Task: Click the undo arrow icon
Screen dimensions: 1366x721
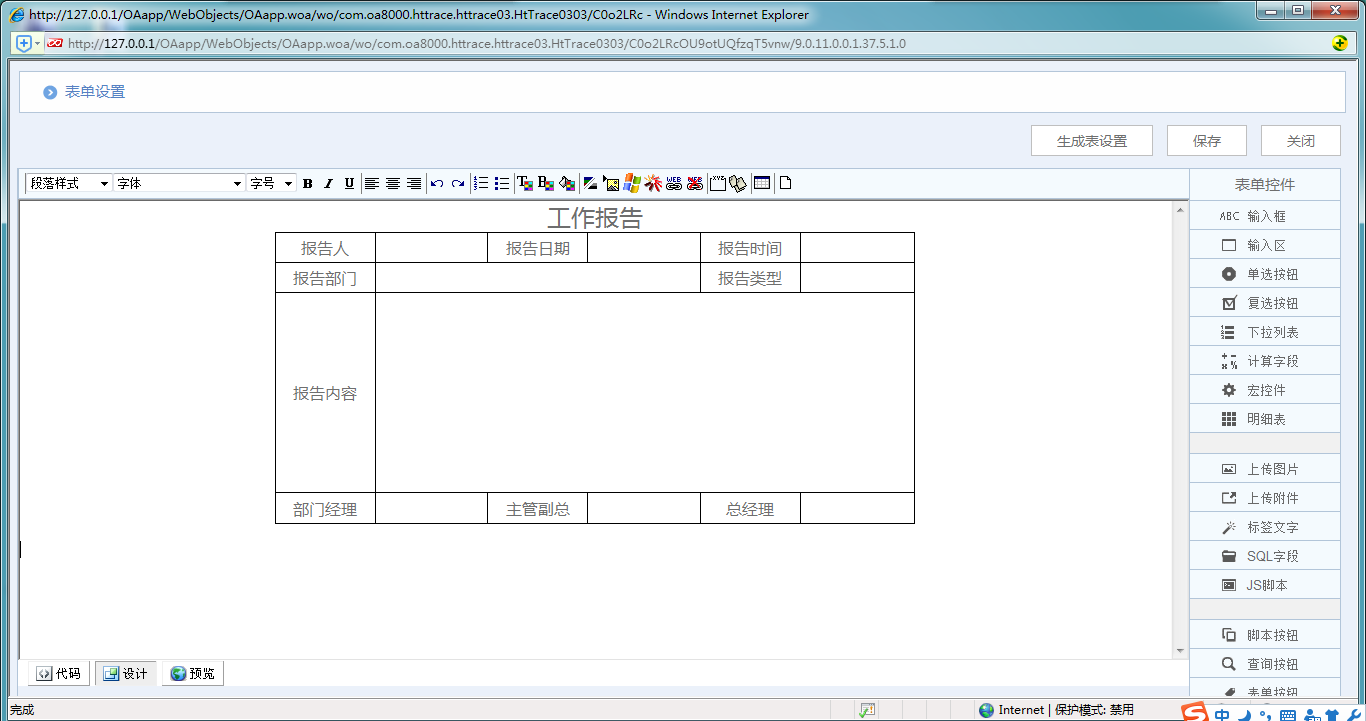Action: coord(437,184)
